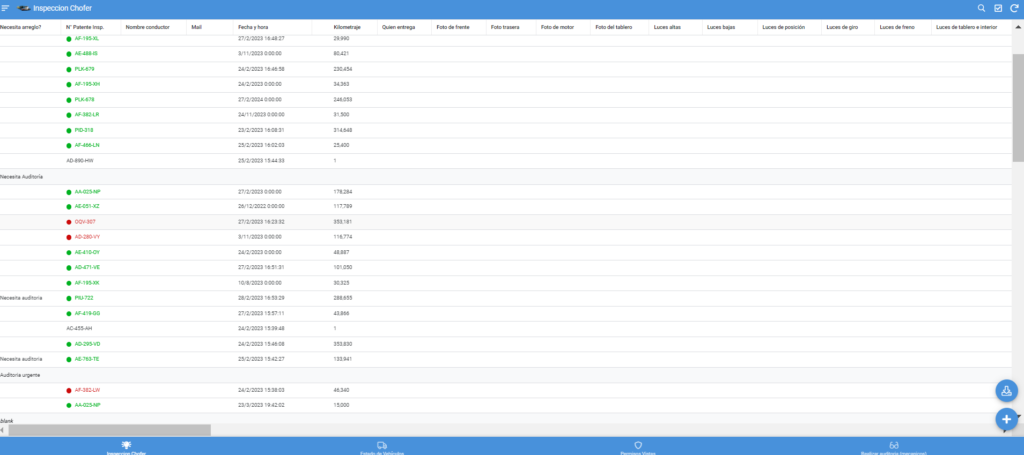The image size is (1024, 455).
Task: Switch to Estado de Vehículos tab
Action: pyautogui.click(x=382, y=447)
